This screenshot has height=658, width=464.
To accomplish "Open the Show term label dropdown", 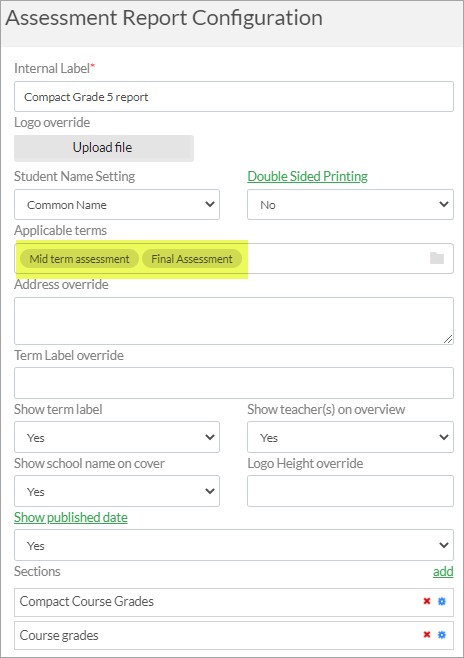I will pyautogui.click(x=117, y=437).
